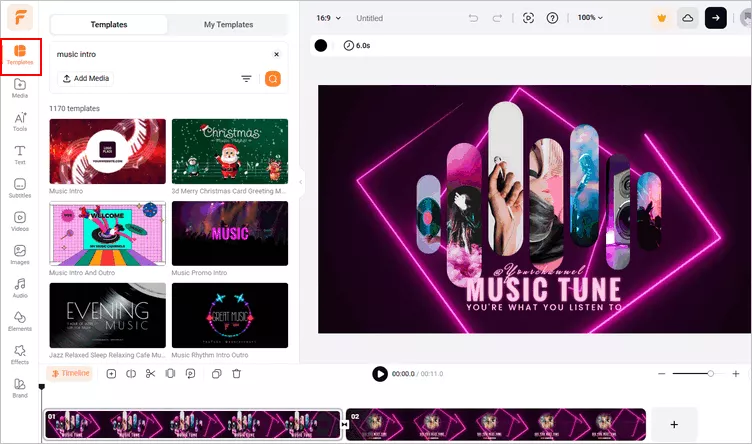The width and height of the screenshot is (752, 444).
Task: Select the Music Intro template thumbnail
Action: [107, 152]
